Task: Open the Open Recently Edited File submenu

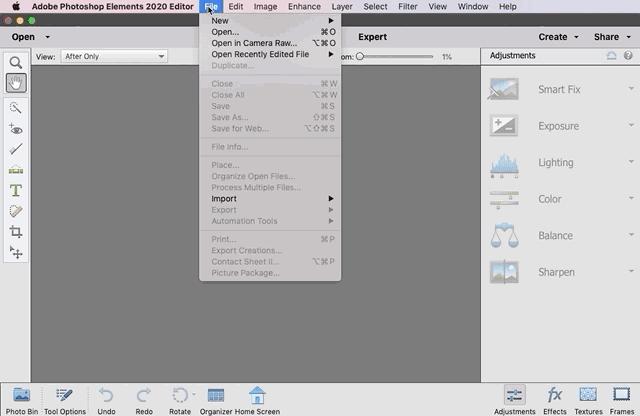Action: click(x=270, y=54)
